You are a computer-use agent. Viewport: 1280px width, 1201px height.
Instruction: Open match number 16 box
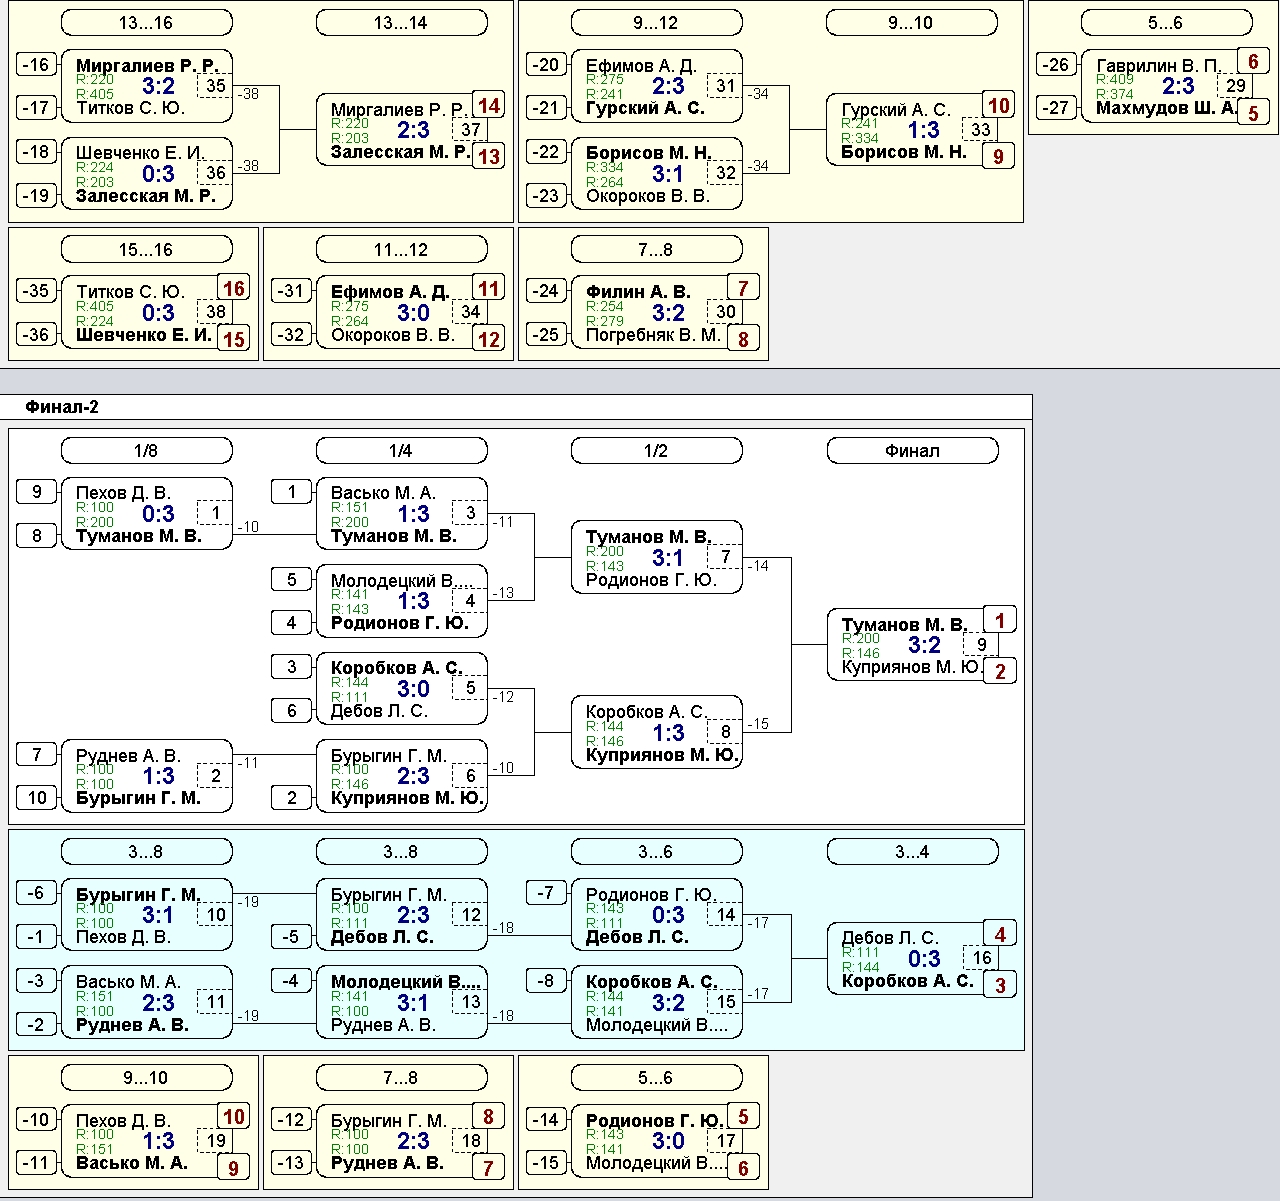981,958
